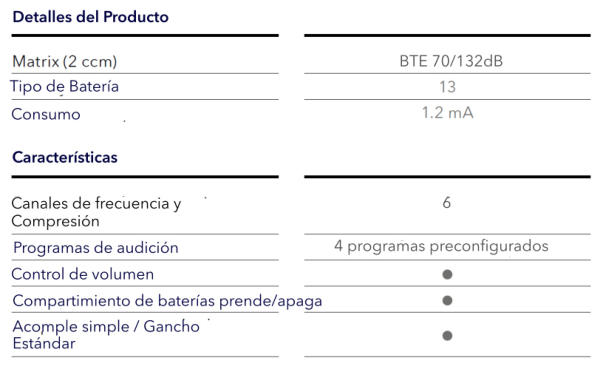Select the Control de volumen label
Viewport: 603px width, 381px height.
coord(83,274)
